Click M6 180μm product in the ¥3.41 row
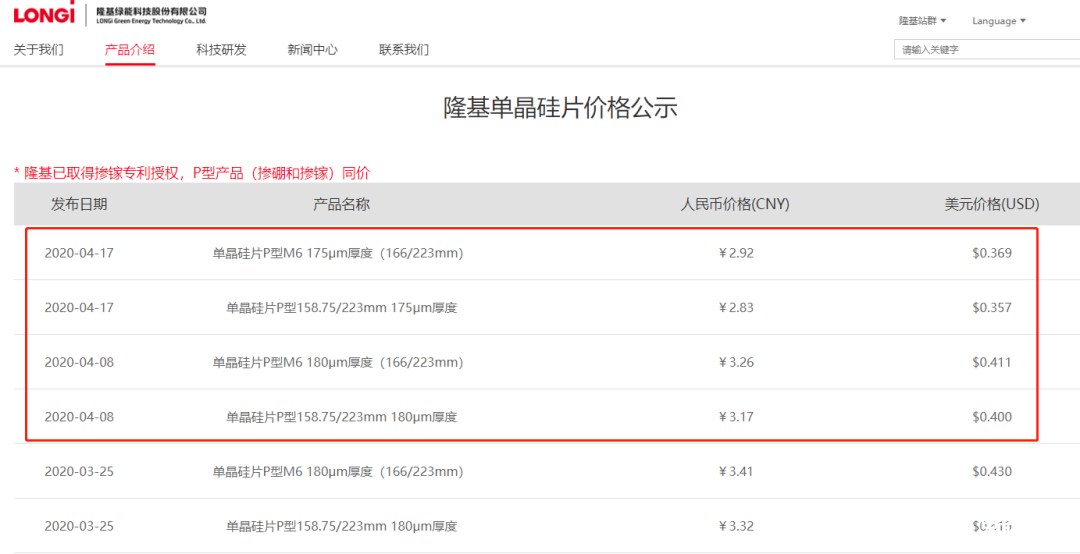 pos(338,471)
